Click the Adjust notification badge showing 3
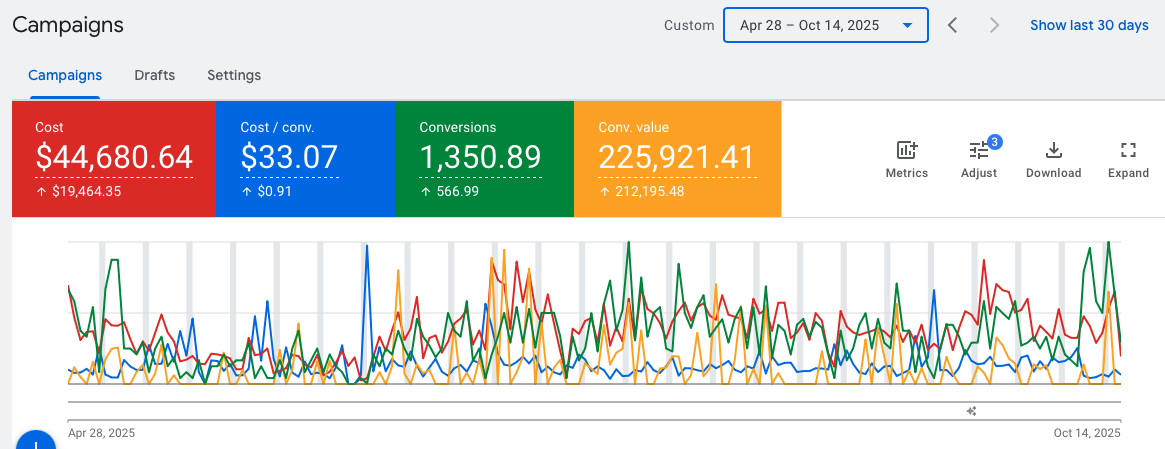The width and height of the screenshot is (1165, 449). 994,142
